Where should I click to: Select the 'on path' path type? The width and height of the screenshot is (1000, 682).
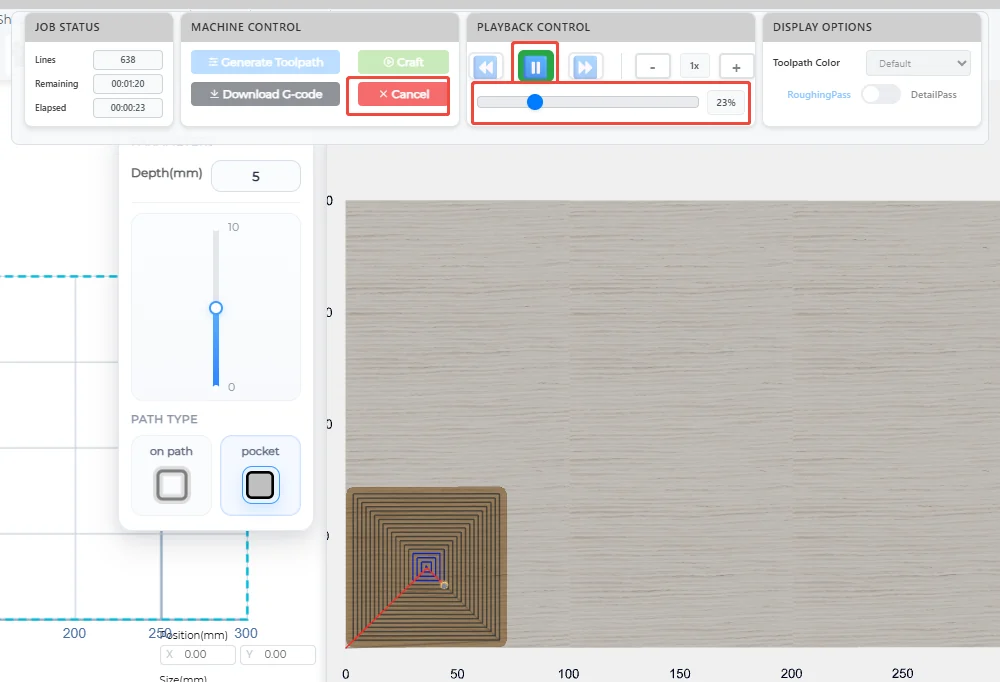coord(171,475)
